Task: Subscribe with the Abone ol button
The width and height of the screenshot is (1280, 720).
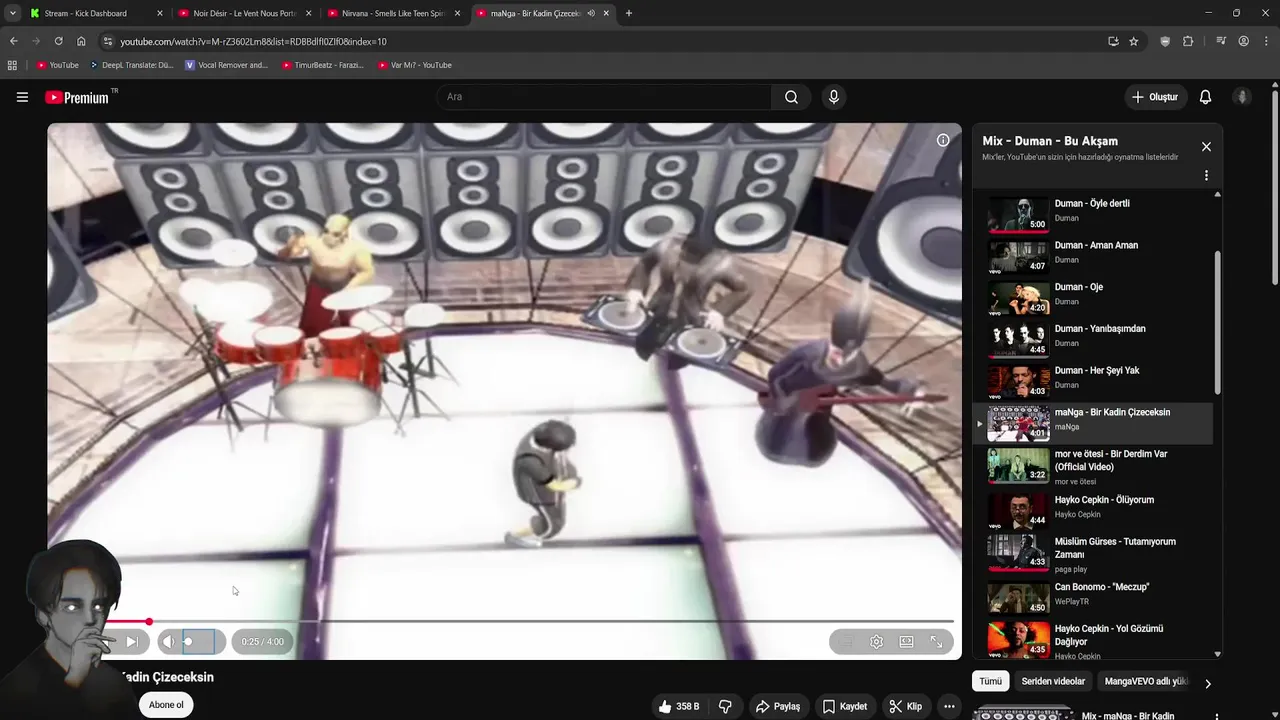Action: pos(166,705)
